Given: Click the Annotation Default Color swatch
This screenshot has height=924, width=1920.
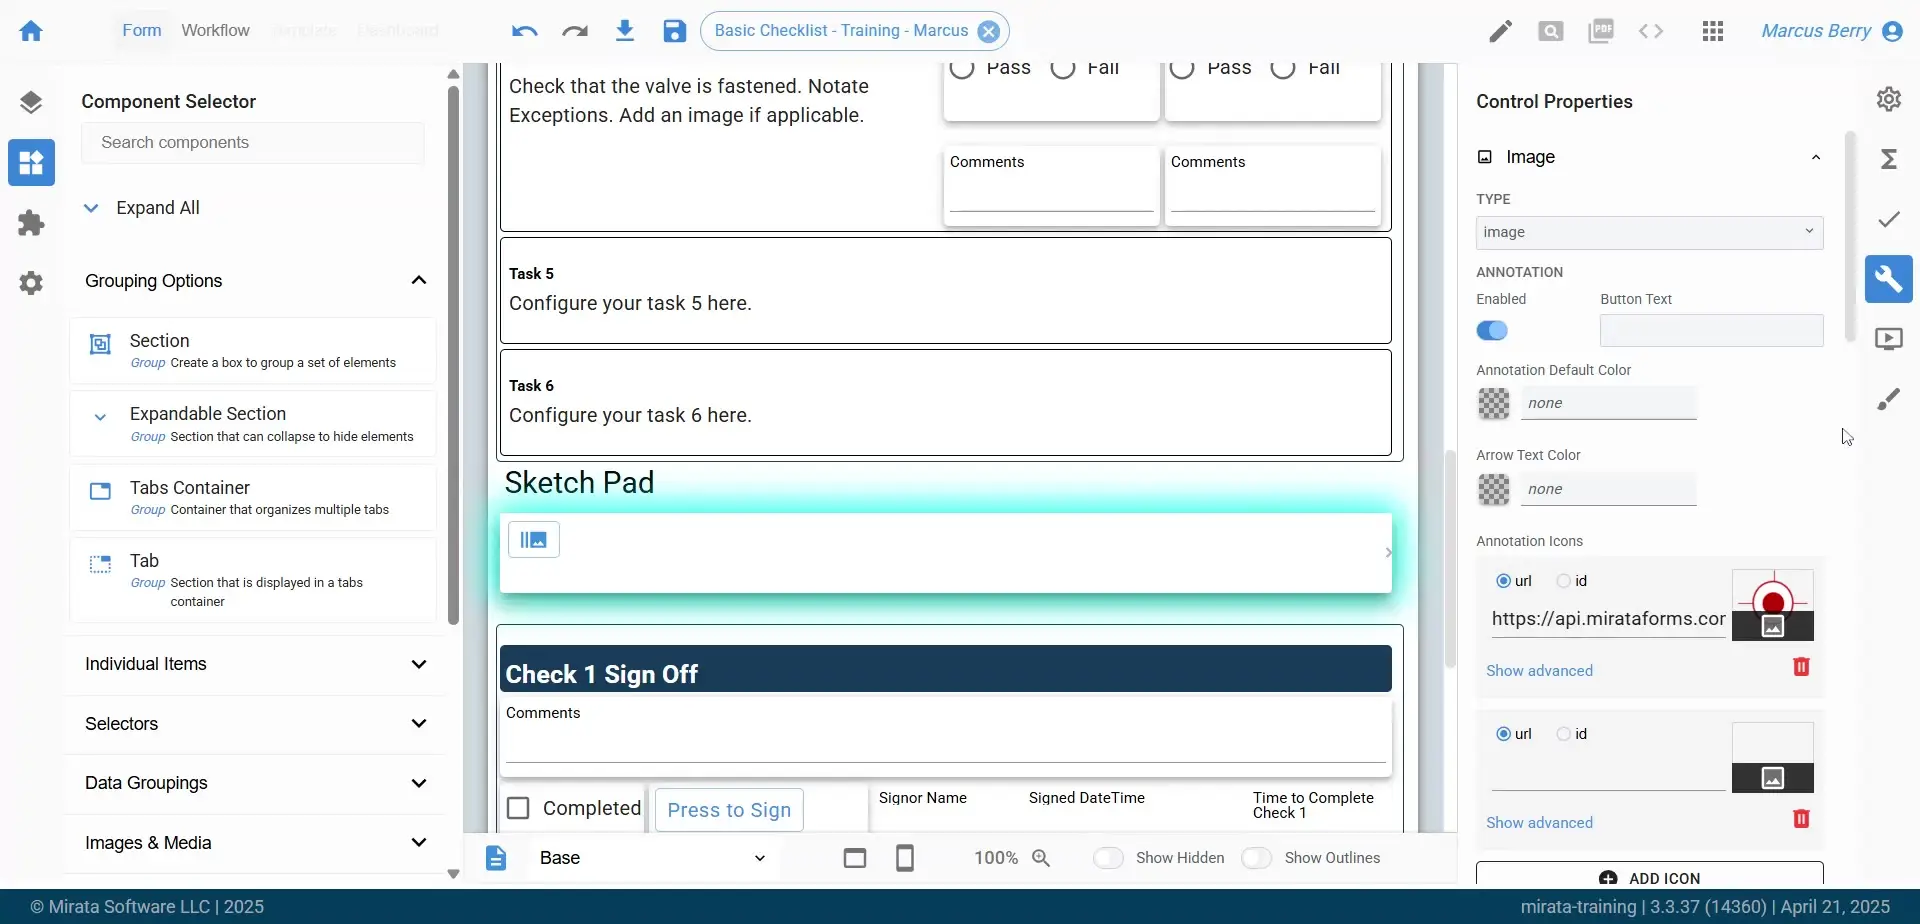Looking at the screenshot, I should click(x=1494, y=403).
